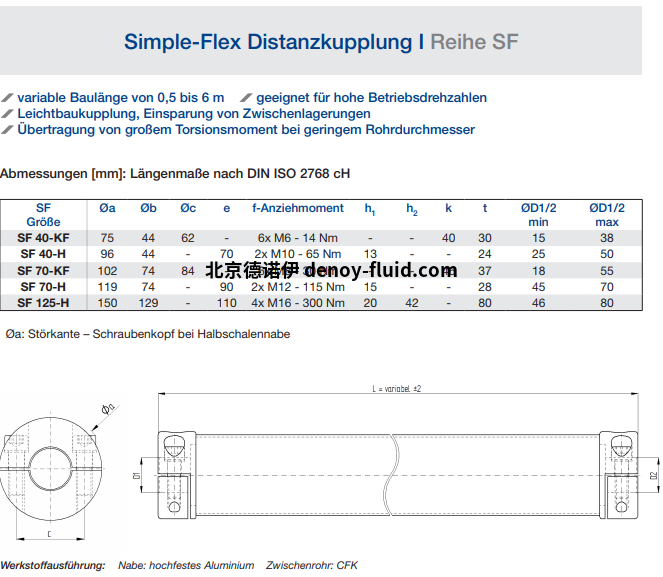Click ØD1/2 max '70' in SF 70-H row
The image size is (663, 577).
pyautogui.click(x=607, y=287)
